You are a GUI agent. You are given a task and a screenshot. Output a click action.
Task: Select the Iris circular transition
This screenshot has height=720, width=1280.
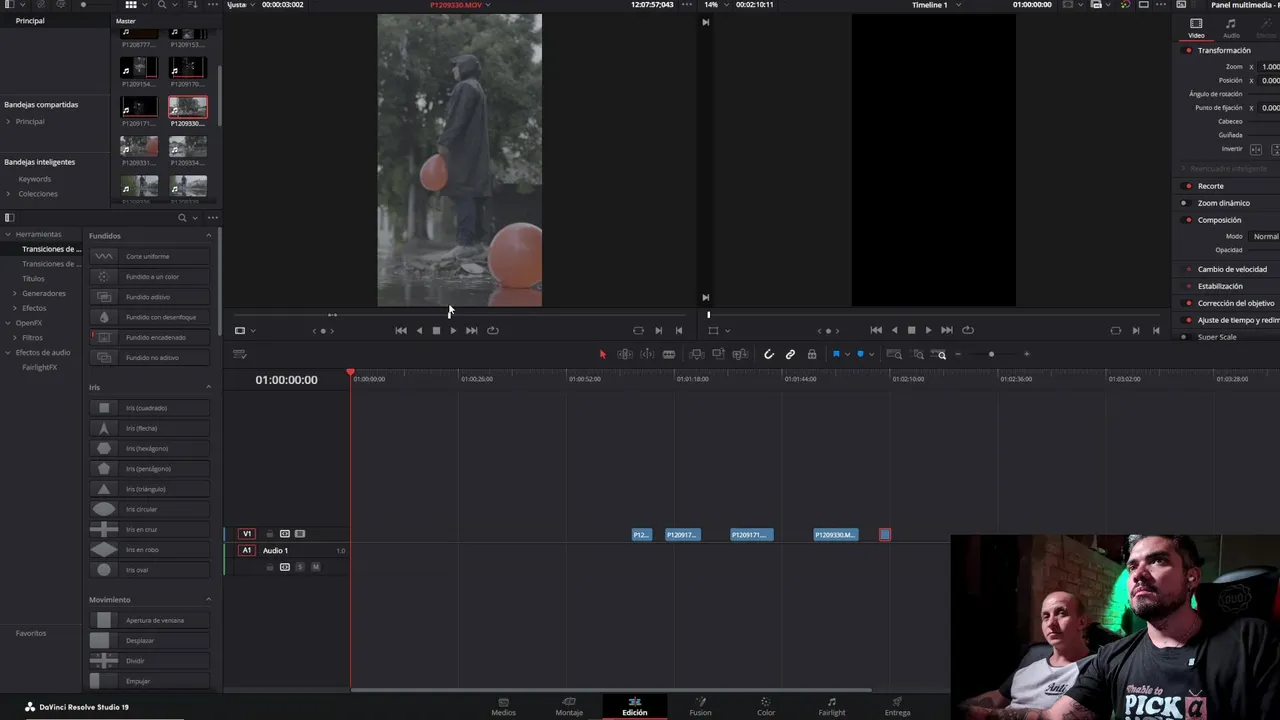(x=150, y=509)
